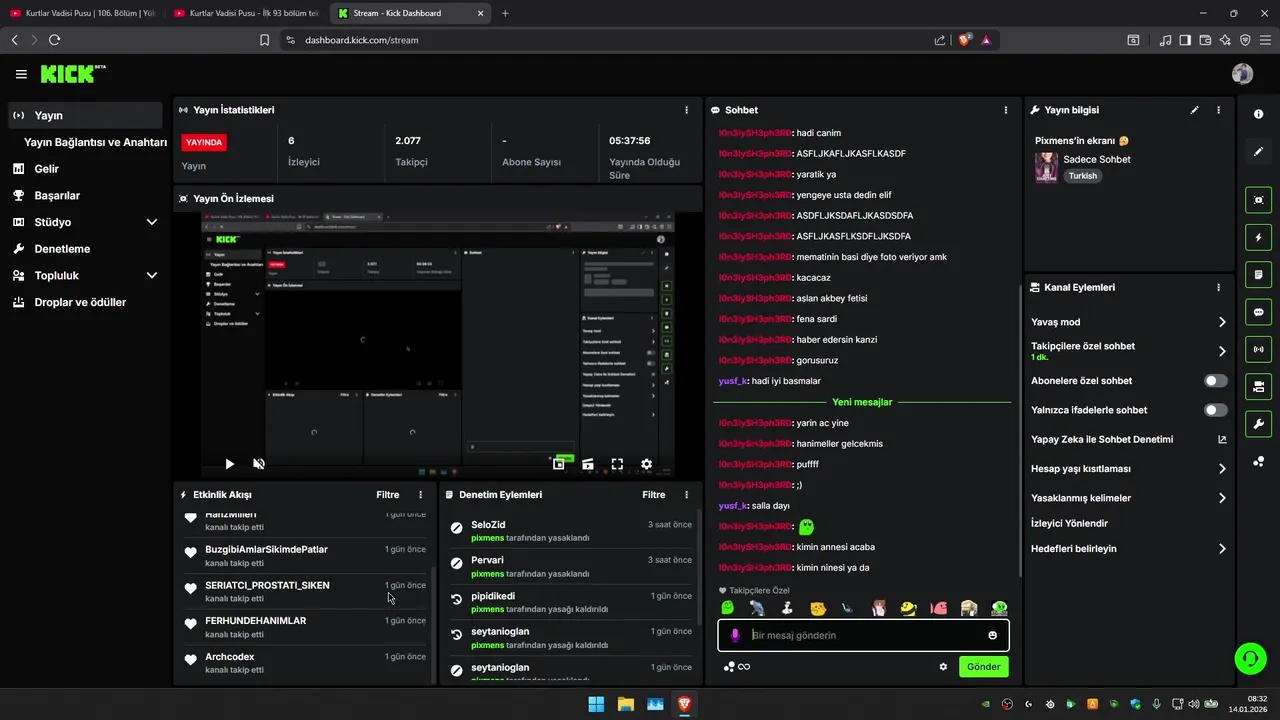Unmute the stream preview audio
This screenshot has height=720, width=1280.
[x=258, y=464]
